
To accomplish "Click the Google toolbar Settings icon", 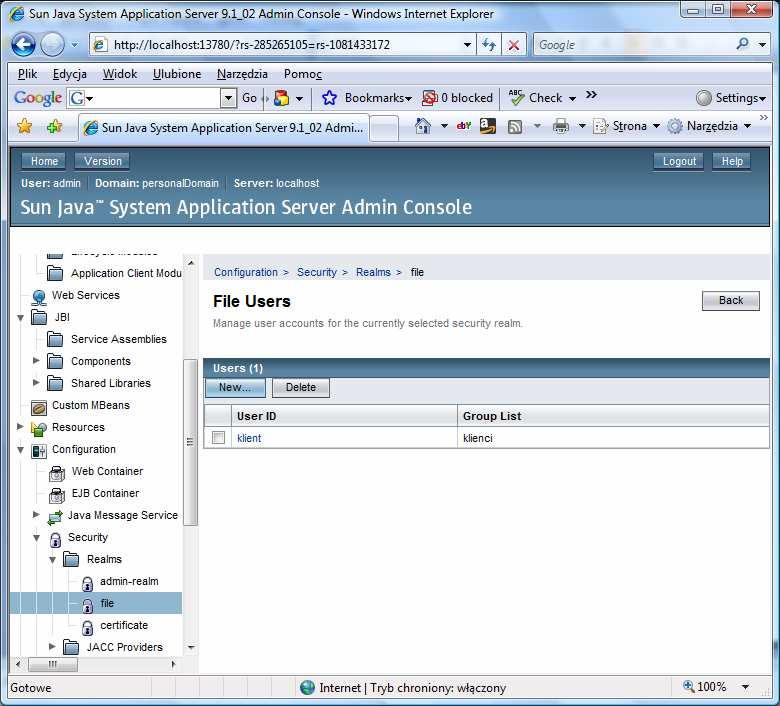I will (703, 98).
